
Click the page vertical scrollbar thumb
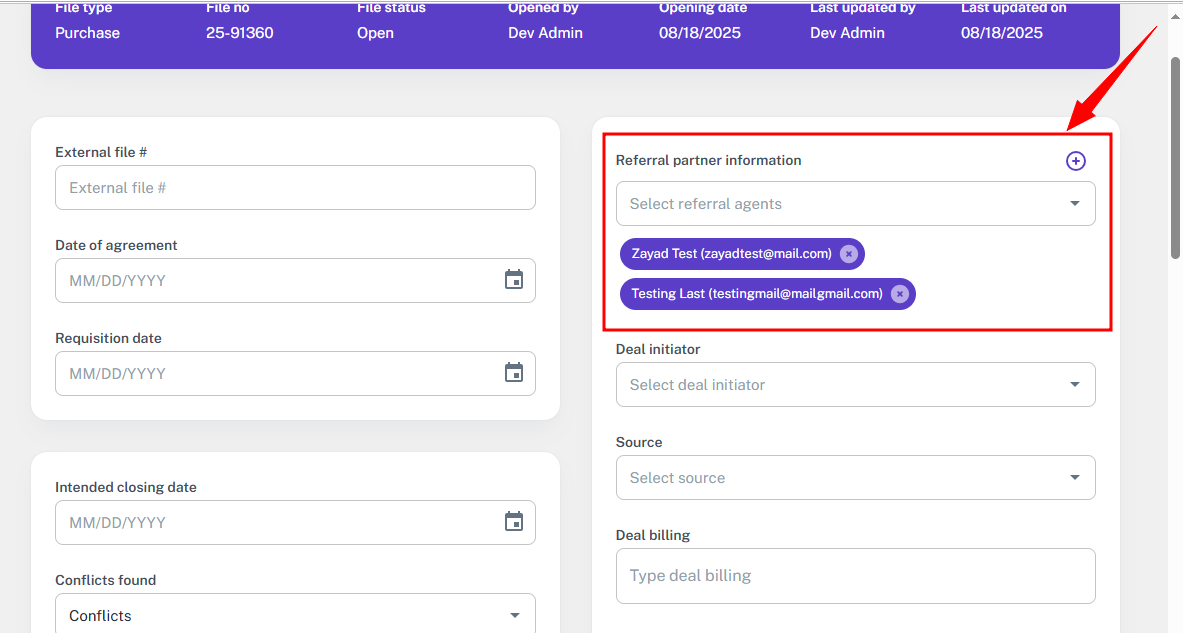click(1175, 155)
